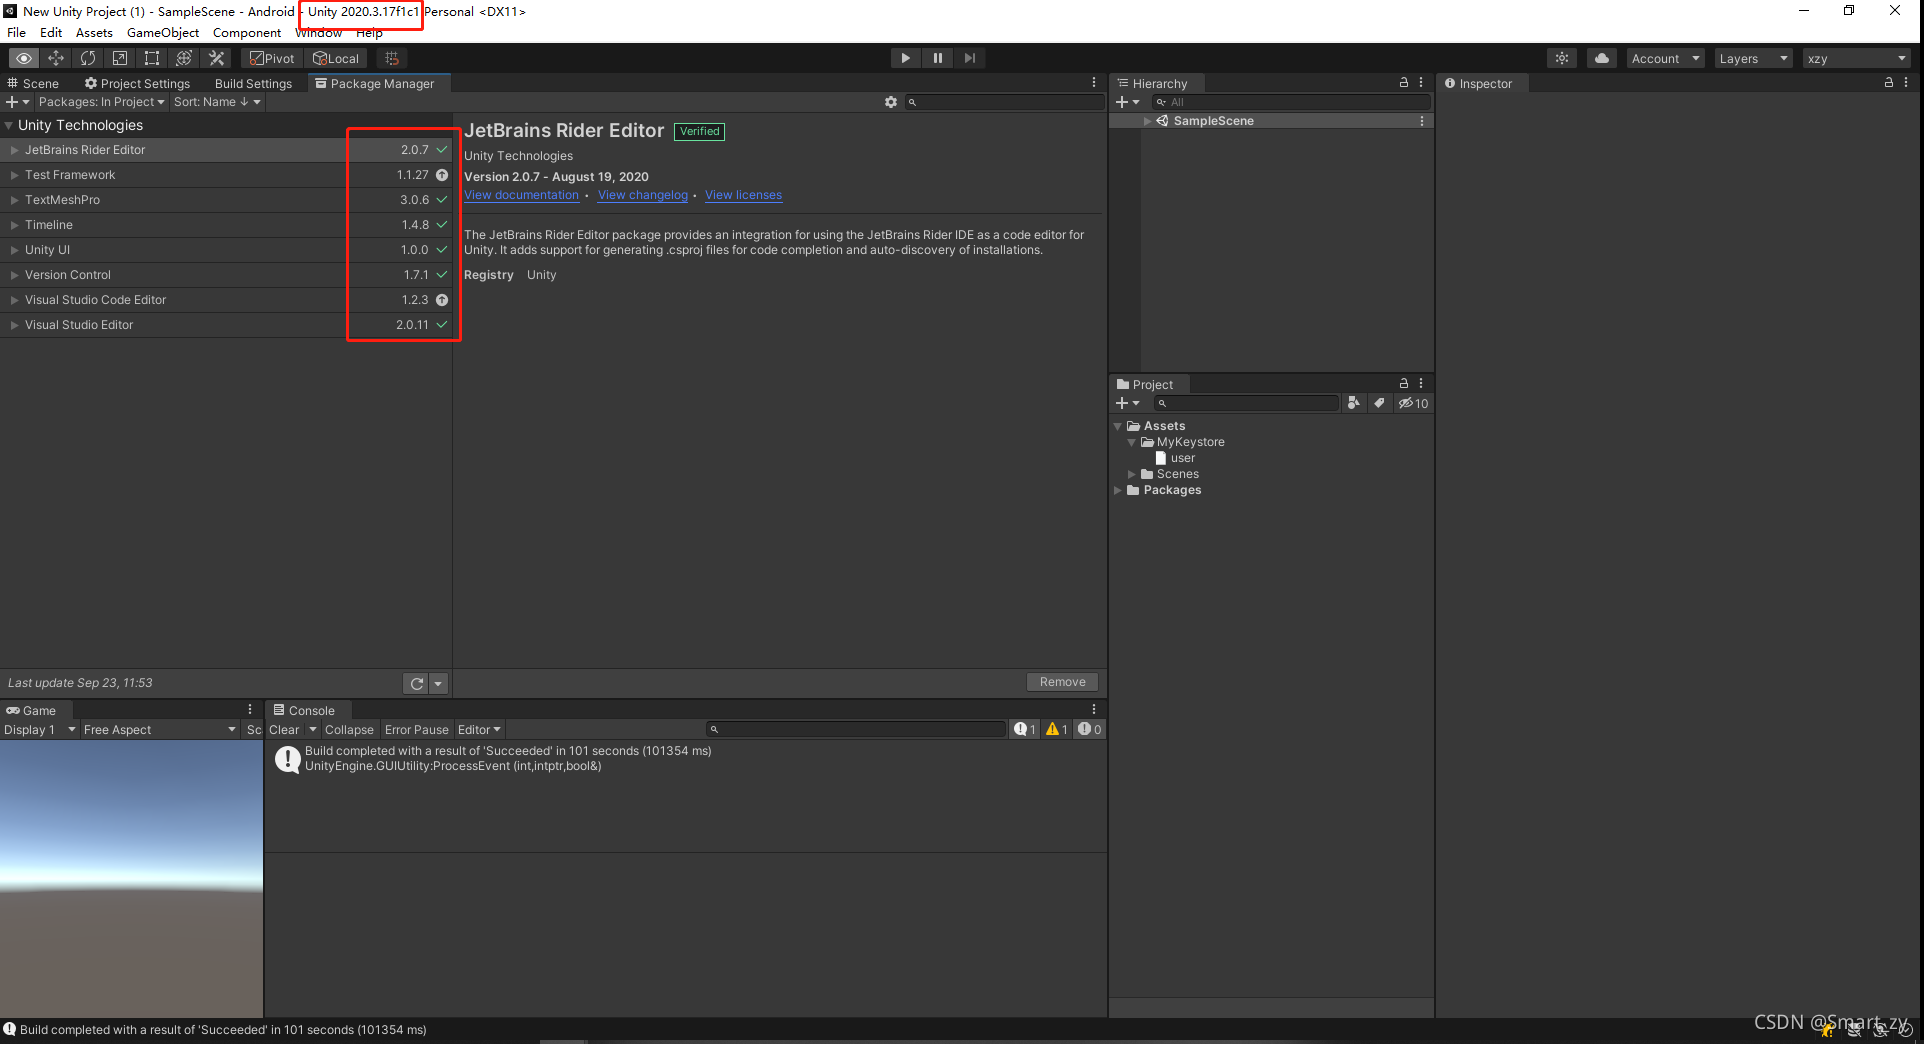Open Package Manager advanced settings gear
1924x1044 pixels.
coord(891,102)
